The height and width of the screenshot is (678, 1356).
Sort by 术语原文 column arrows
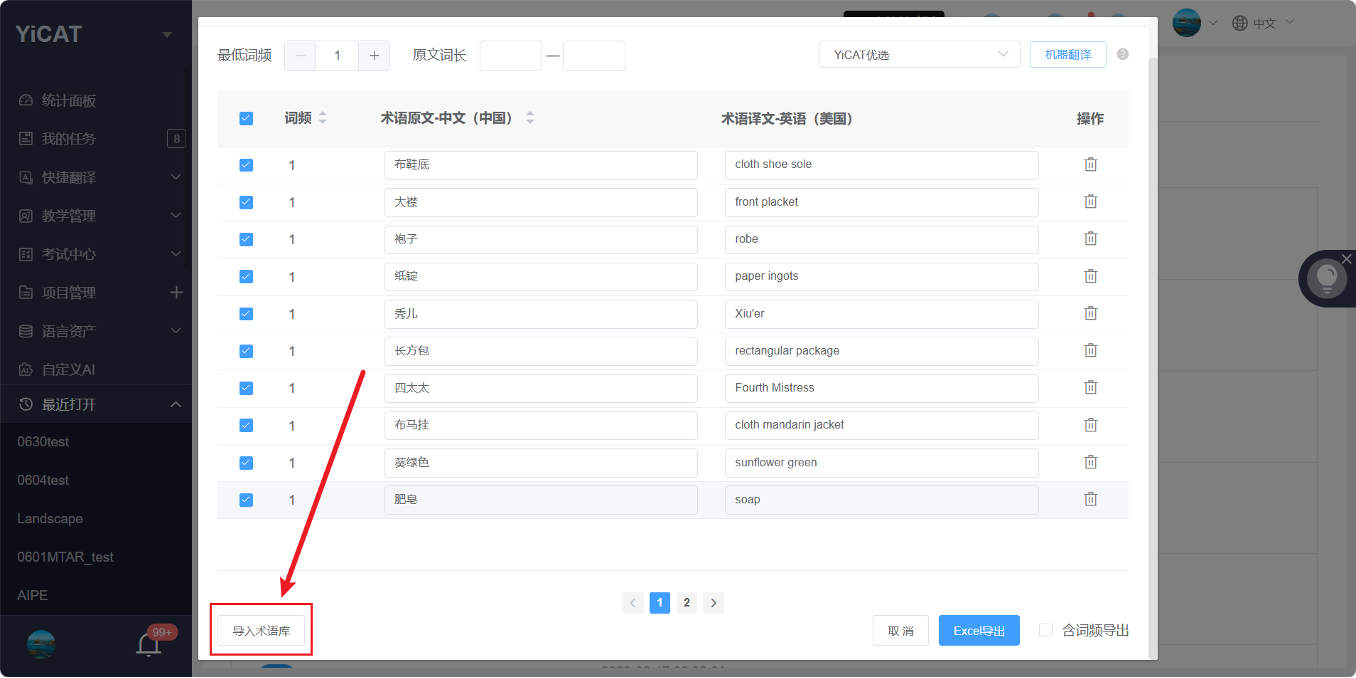pos(530,118)
